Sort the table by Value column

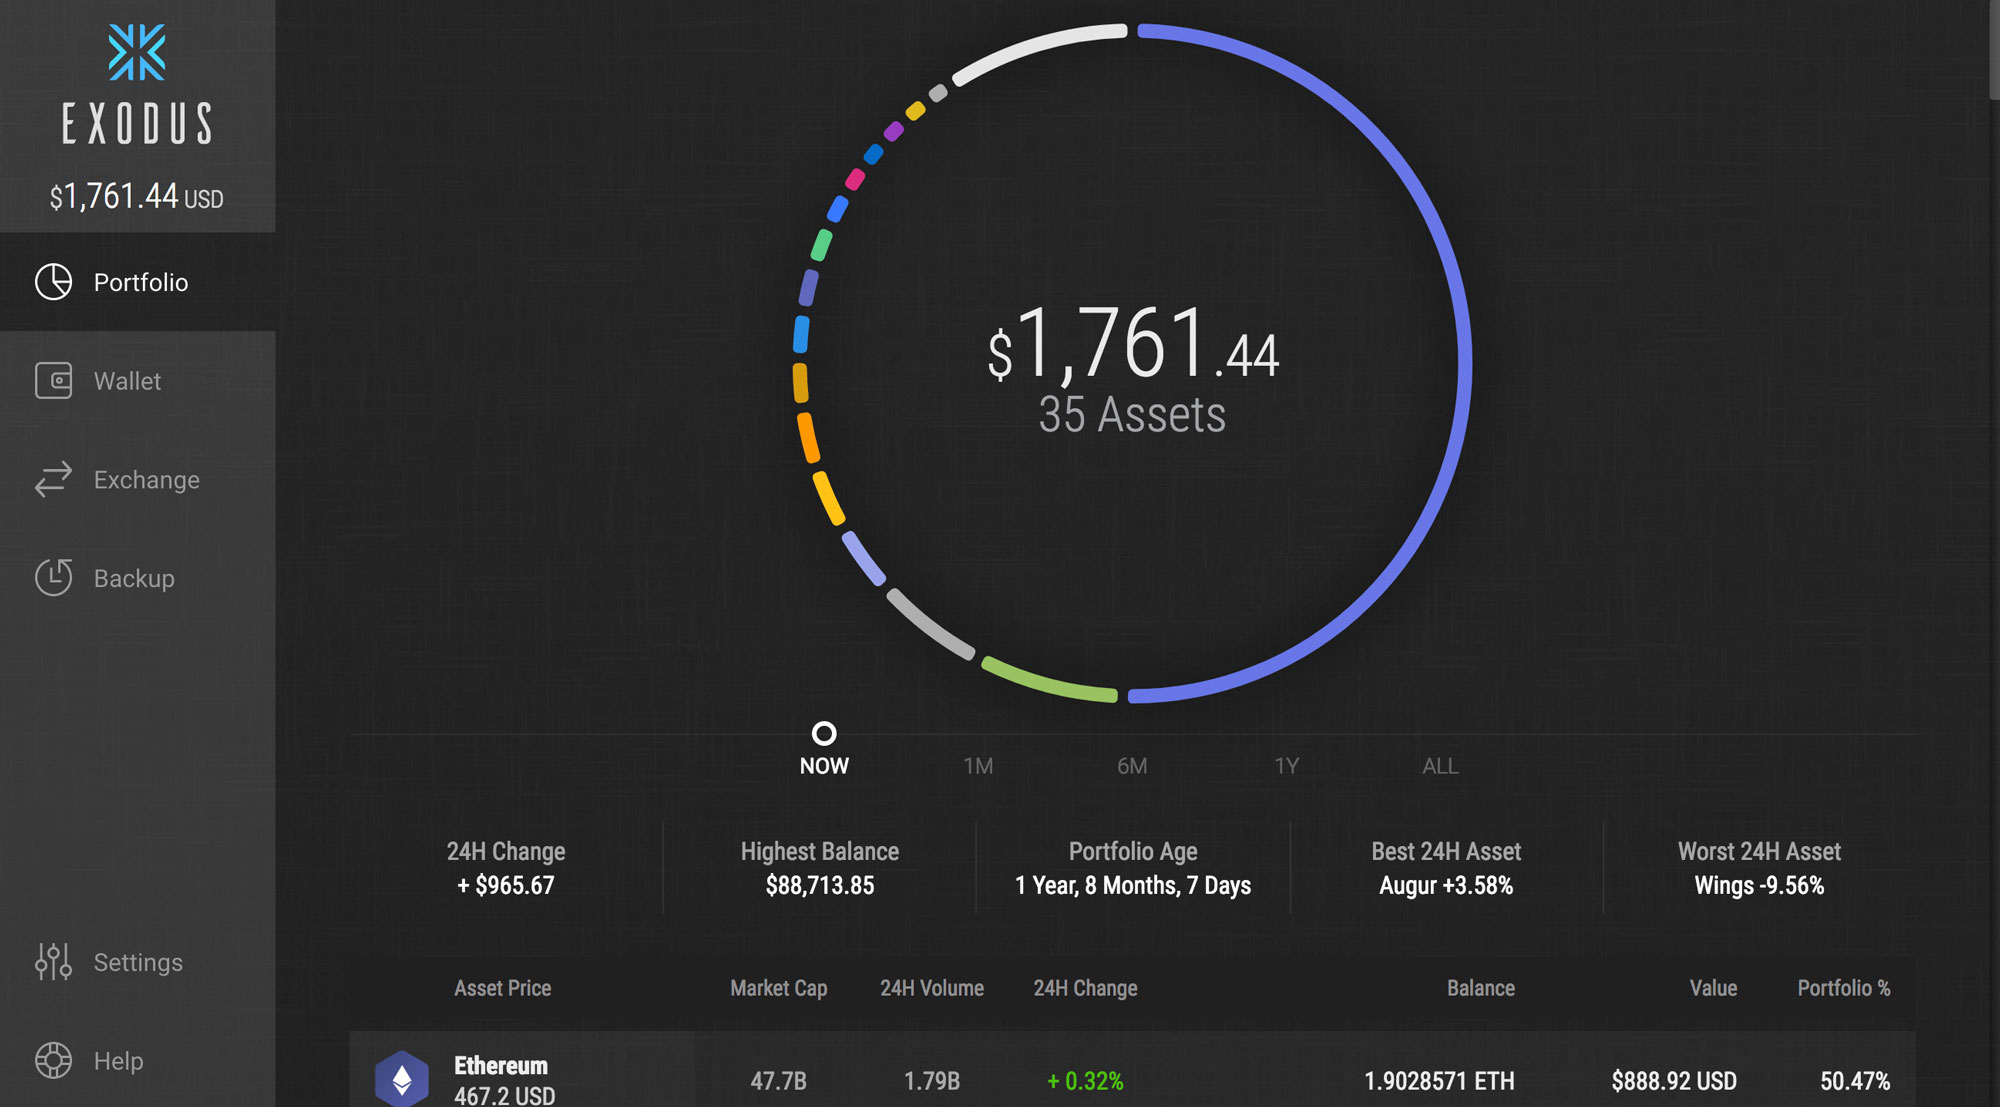(1713, 988)
